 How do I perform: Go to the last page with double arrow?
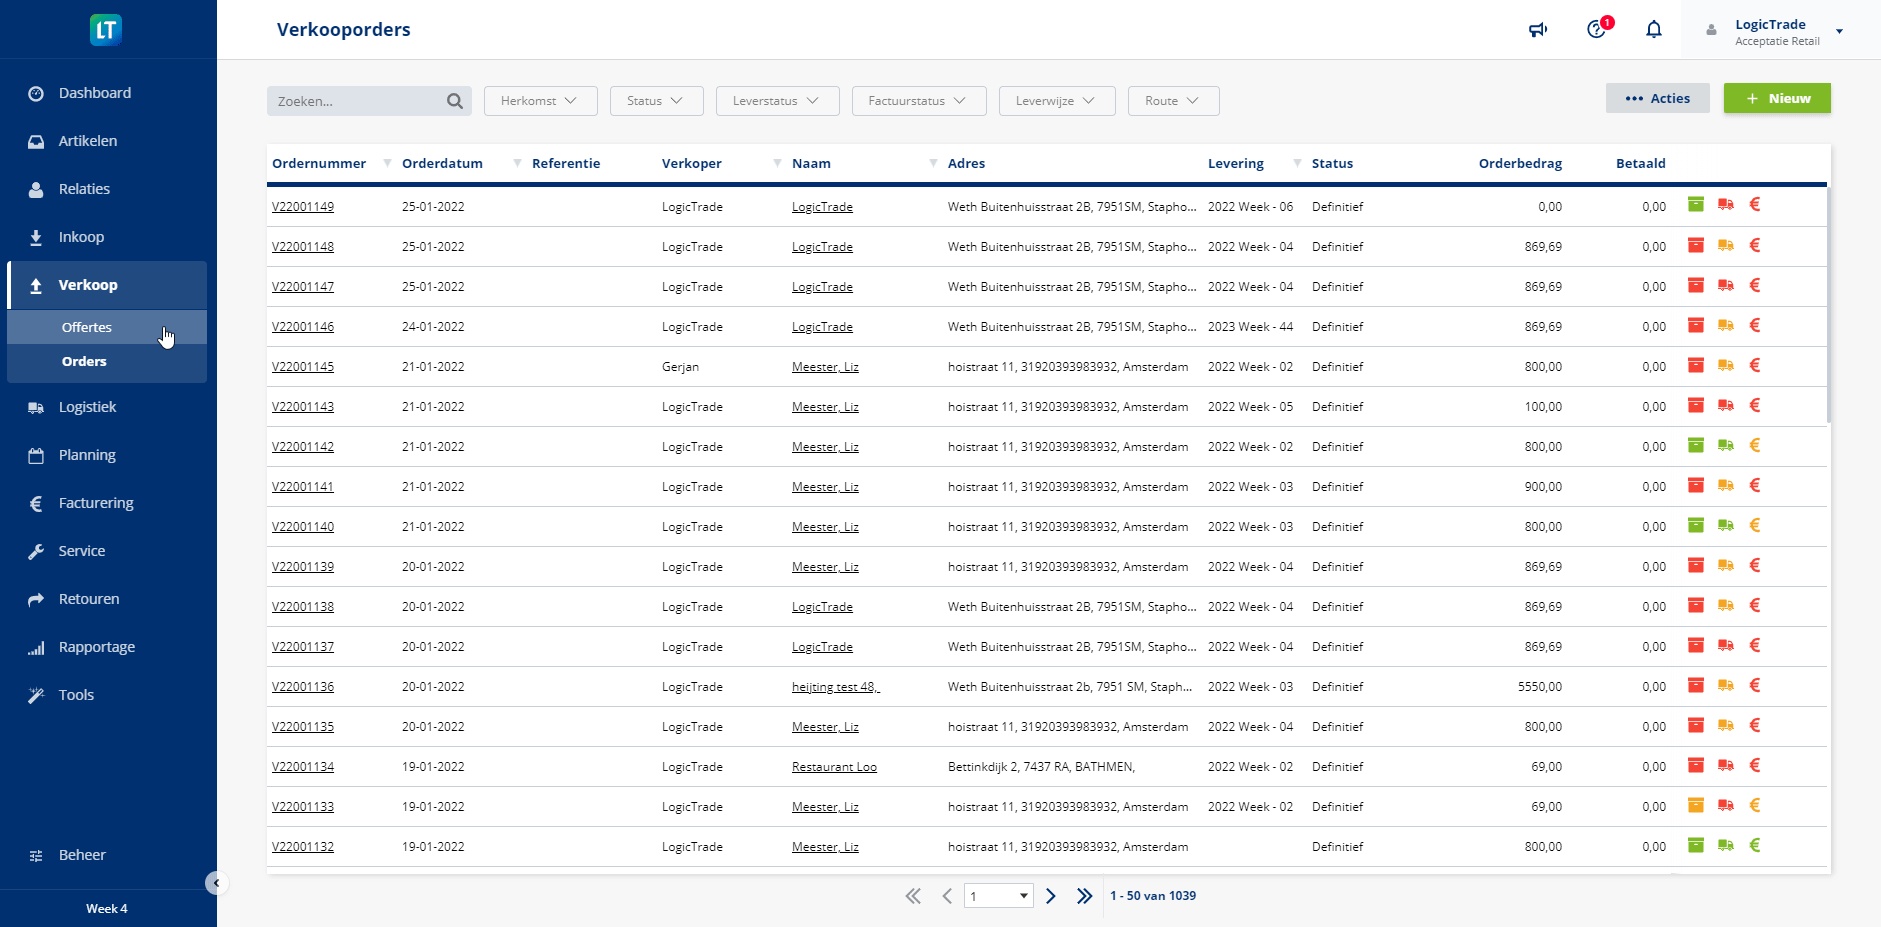1084,896
